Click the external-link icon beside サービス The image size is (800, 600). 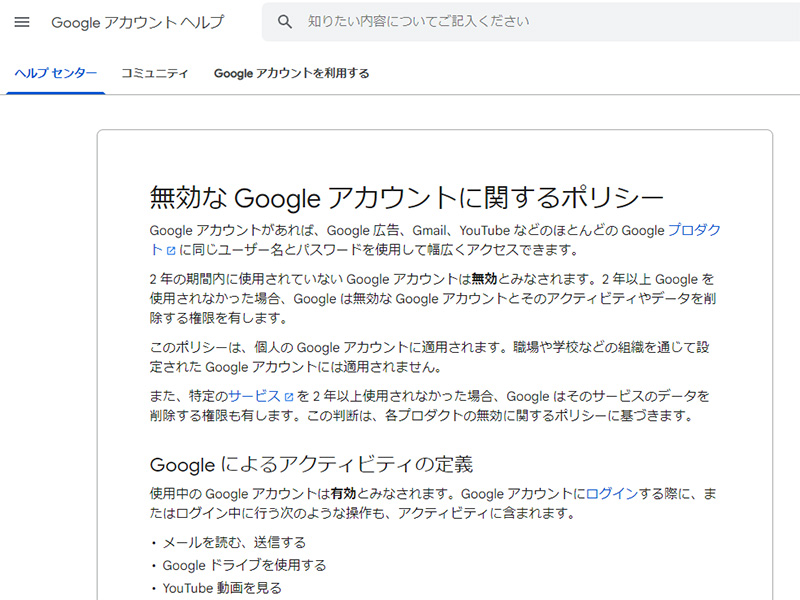click(289, 397)
